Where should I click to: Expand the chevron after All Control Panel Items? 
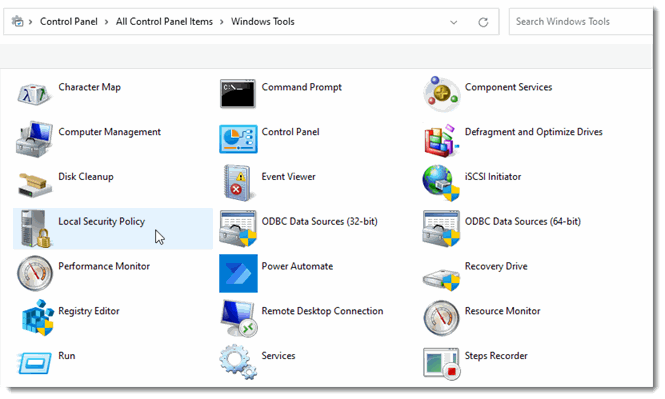tap(221, 22)
